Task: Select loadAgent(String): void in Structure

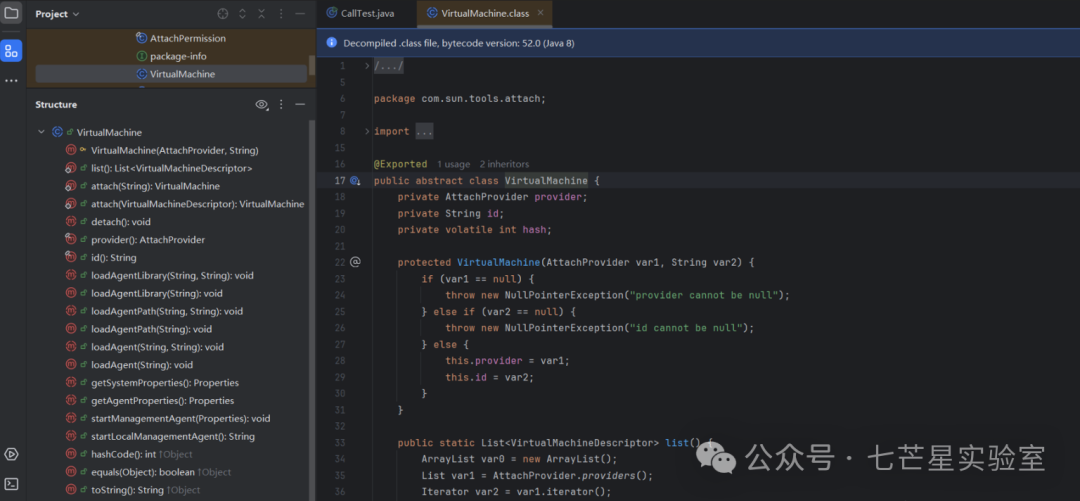Action: 142,365
